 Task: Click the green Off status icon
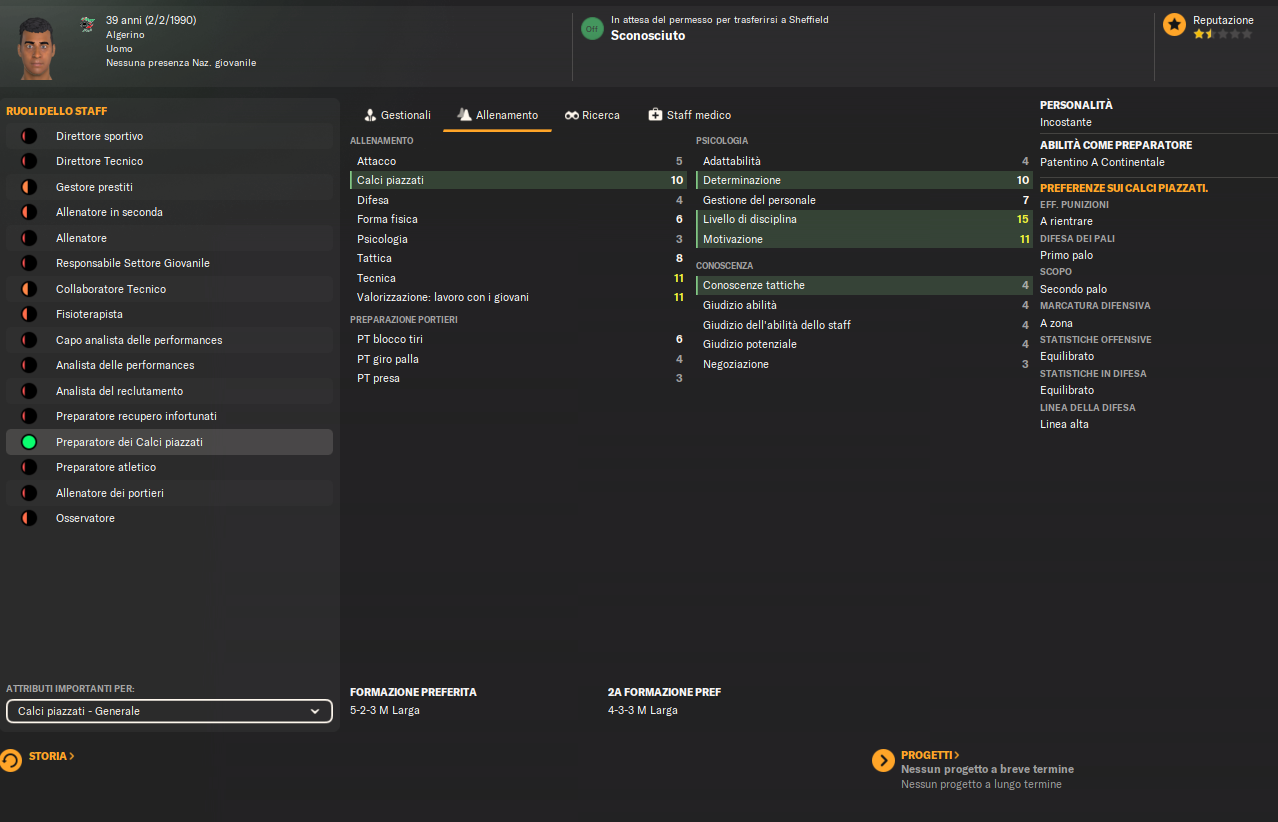point(592,29)
